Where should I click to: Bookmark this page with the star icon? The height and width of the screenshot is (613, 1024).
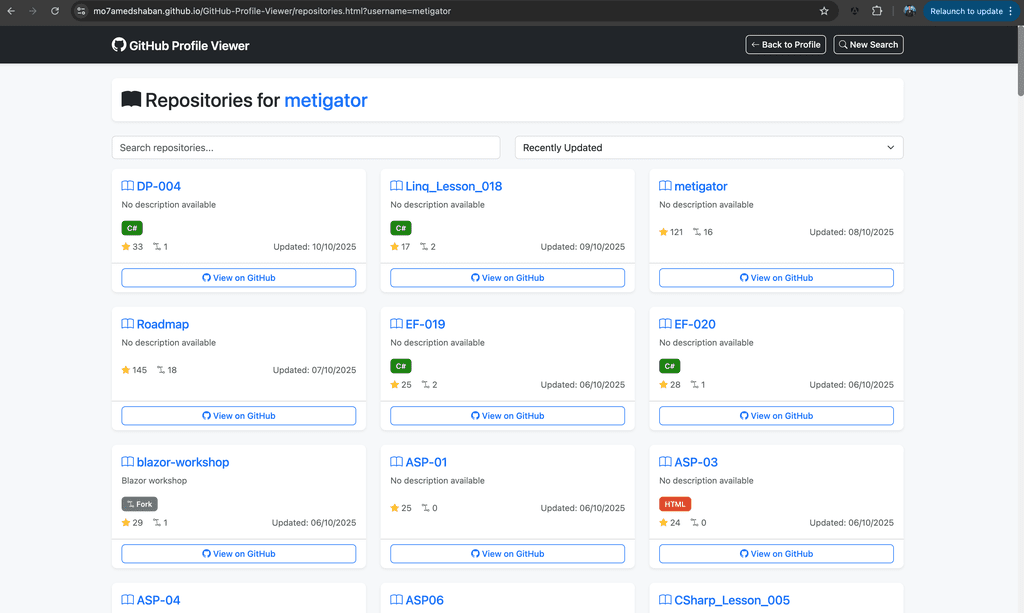[x=824, y=11]
